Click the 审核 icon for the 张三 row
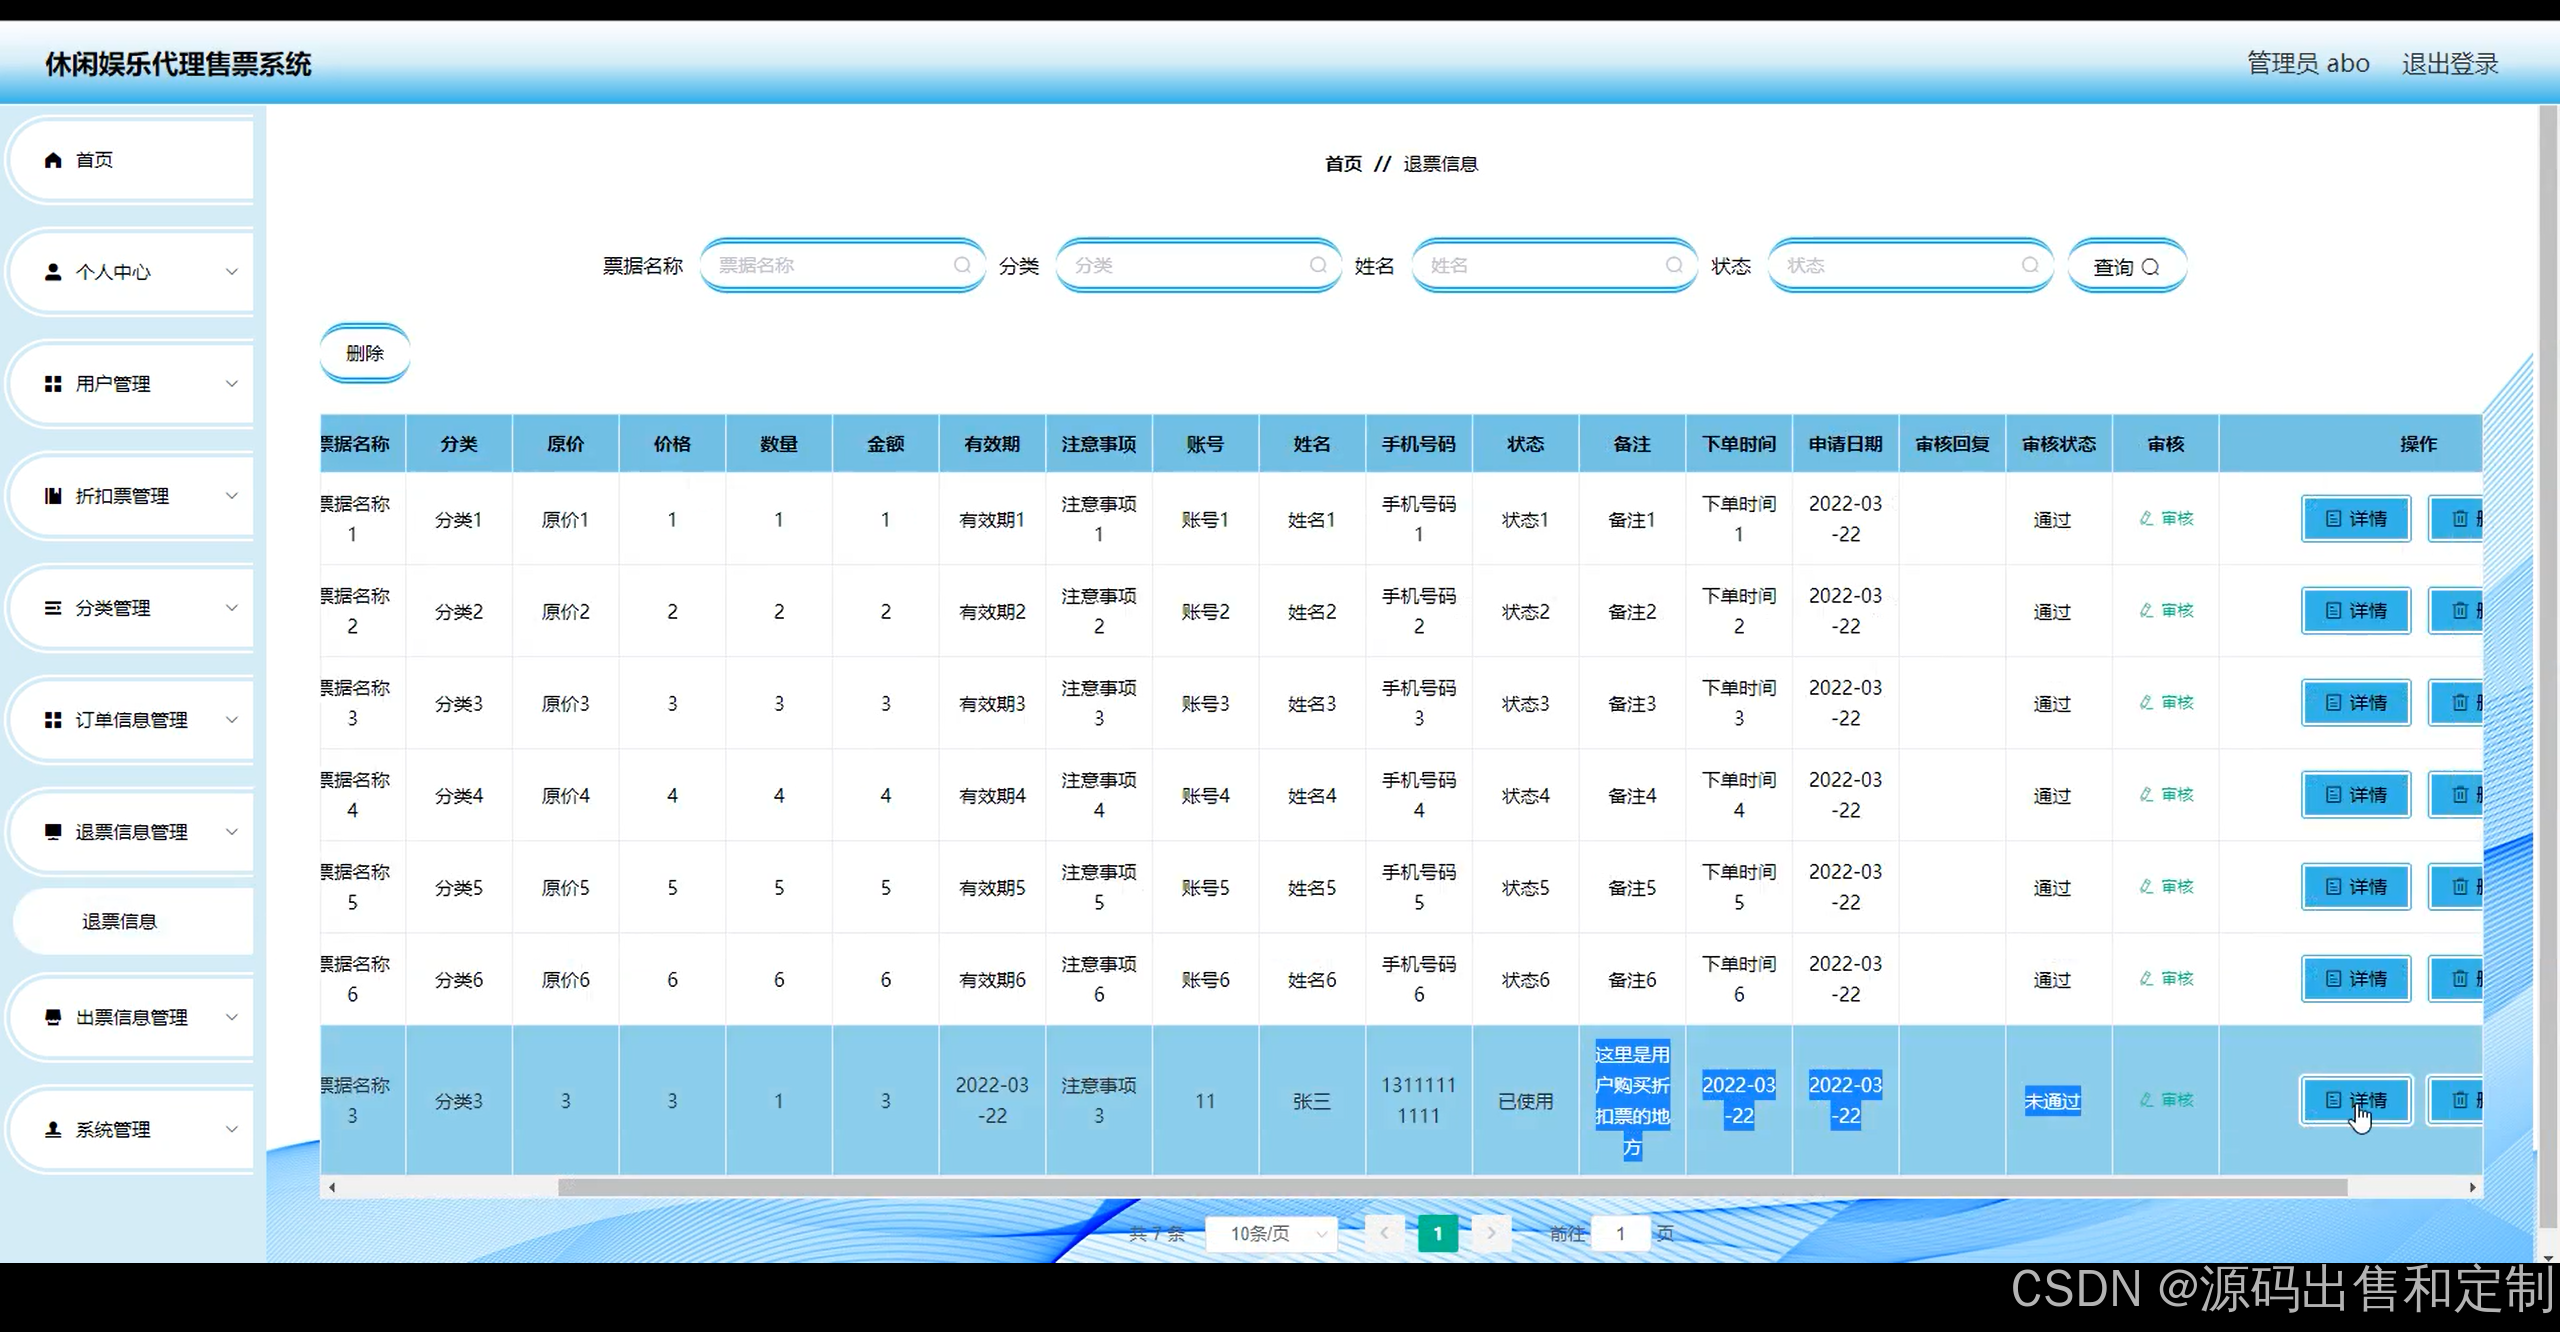This screenshot has height=1332, width=2560. 2146,1100
